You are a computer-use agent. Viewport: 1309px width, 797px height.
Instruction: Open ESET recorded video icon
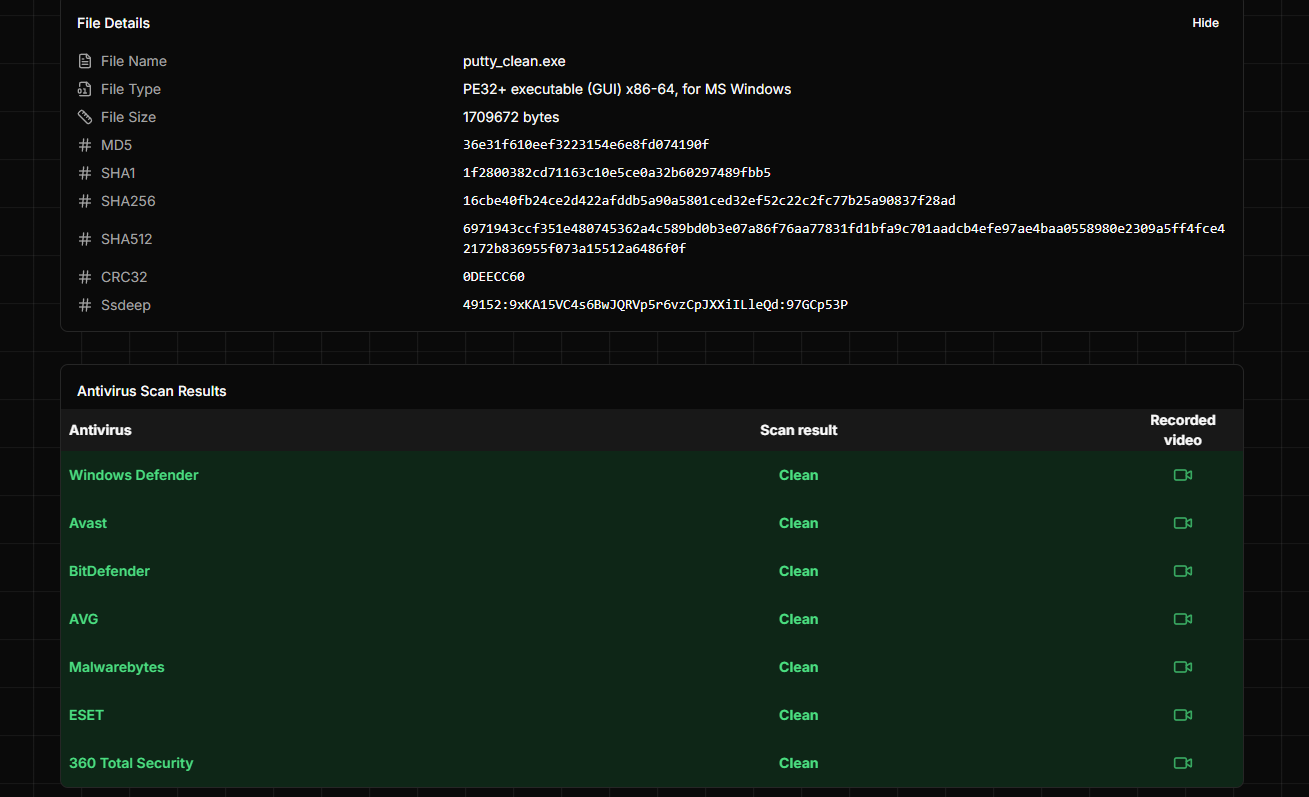[x=1183, y=715]
